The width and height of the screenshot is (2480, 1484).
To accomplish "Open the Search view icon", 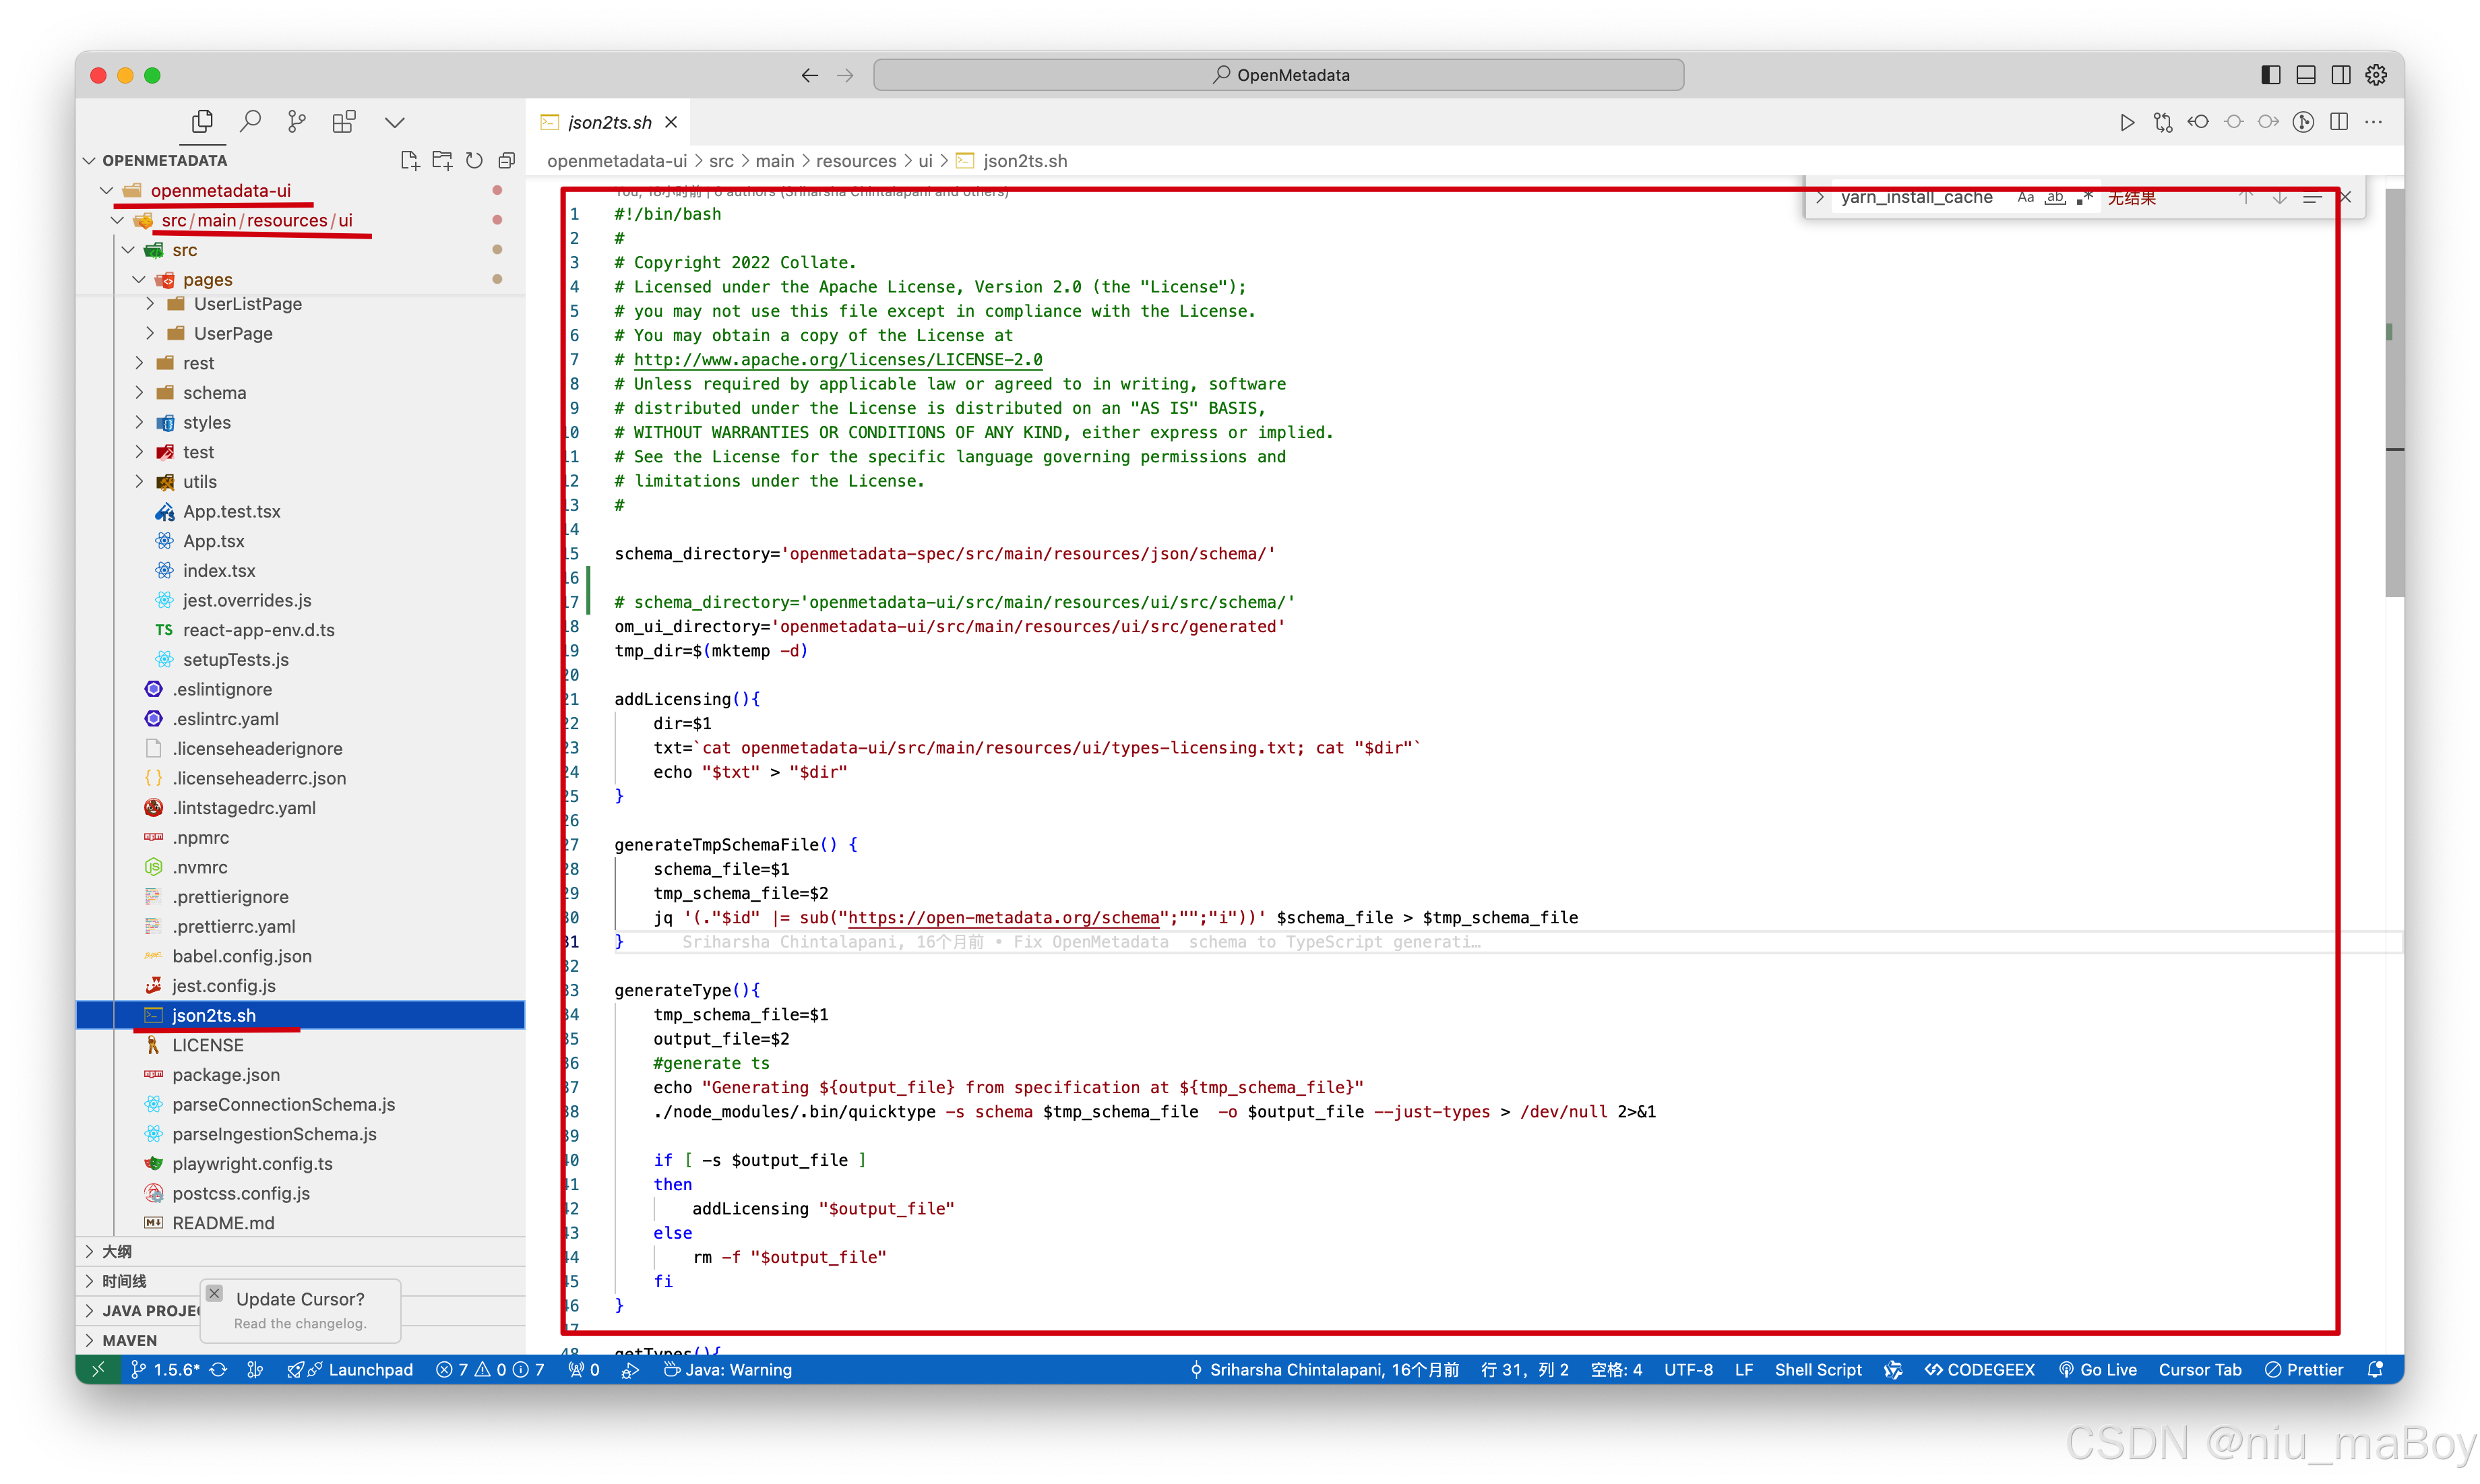I will tap(250, 122).
